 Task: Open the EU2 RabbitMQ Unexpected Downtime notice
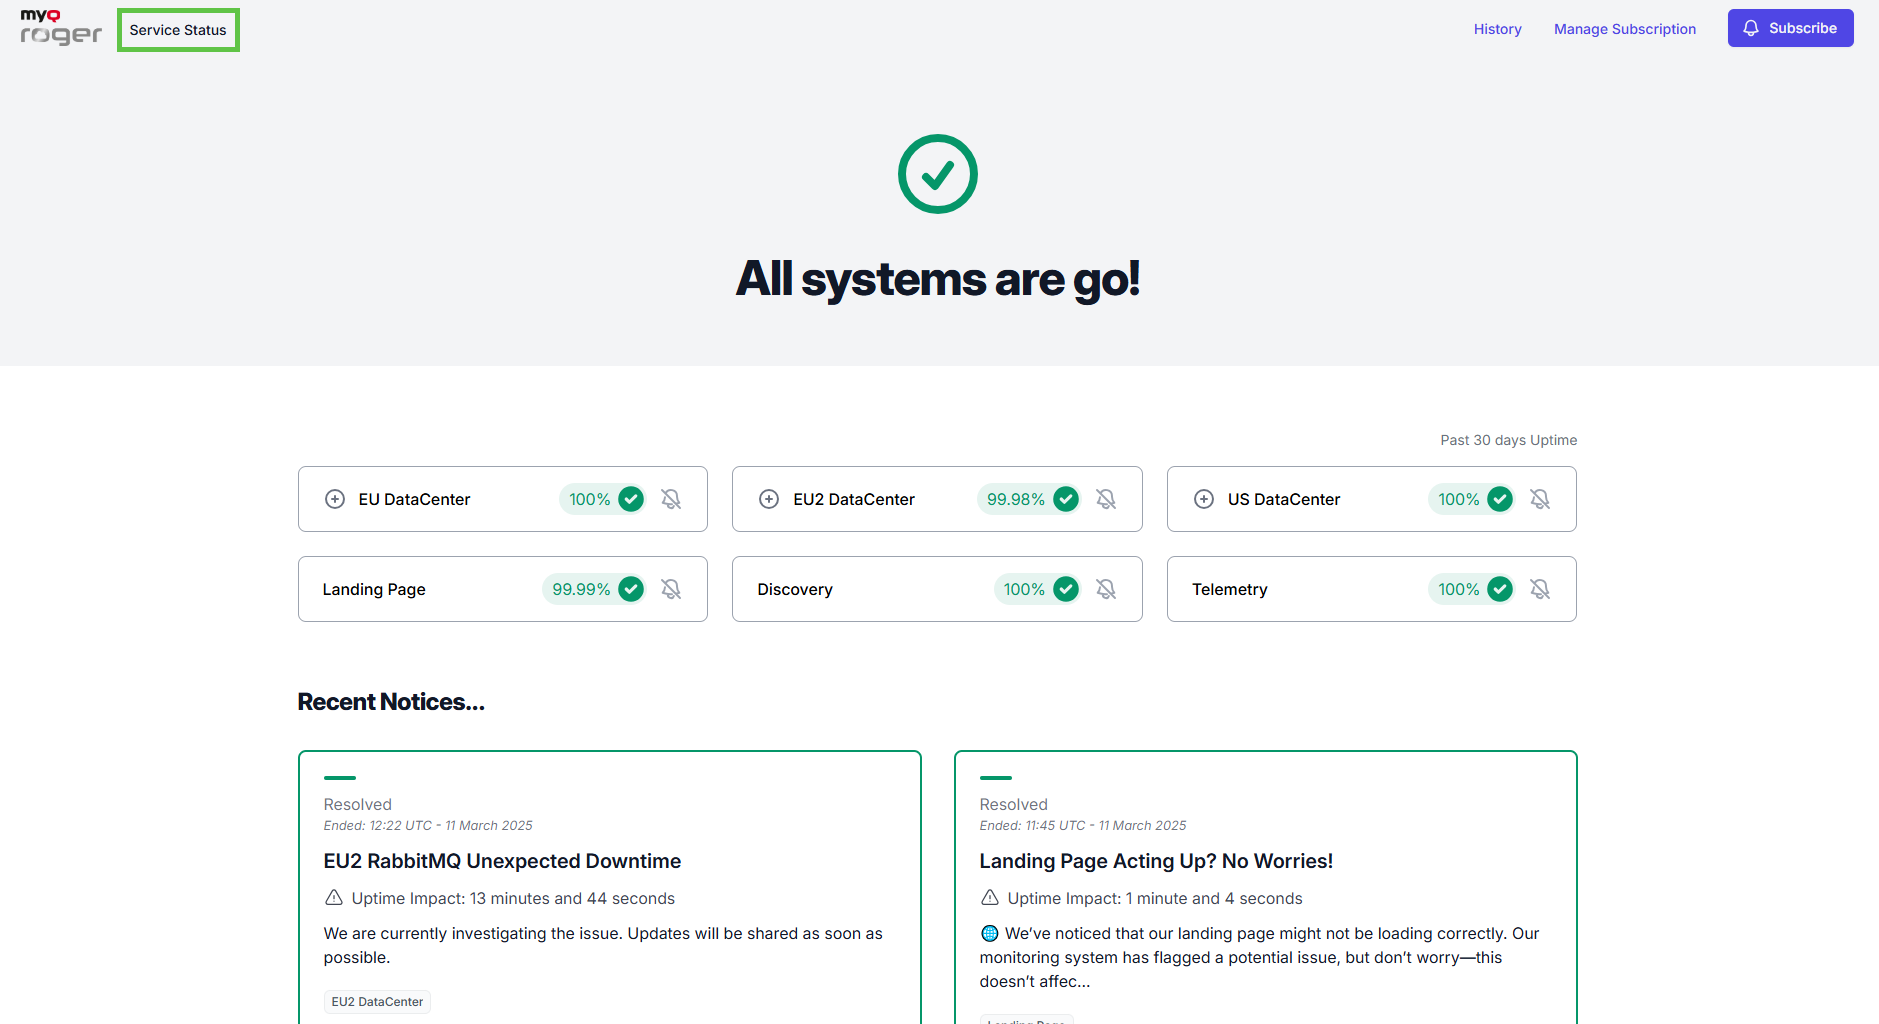(x=502, y=861)
